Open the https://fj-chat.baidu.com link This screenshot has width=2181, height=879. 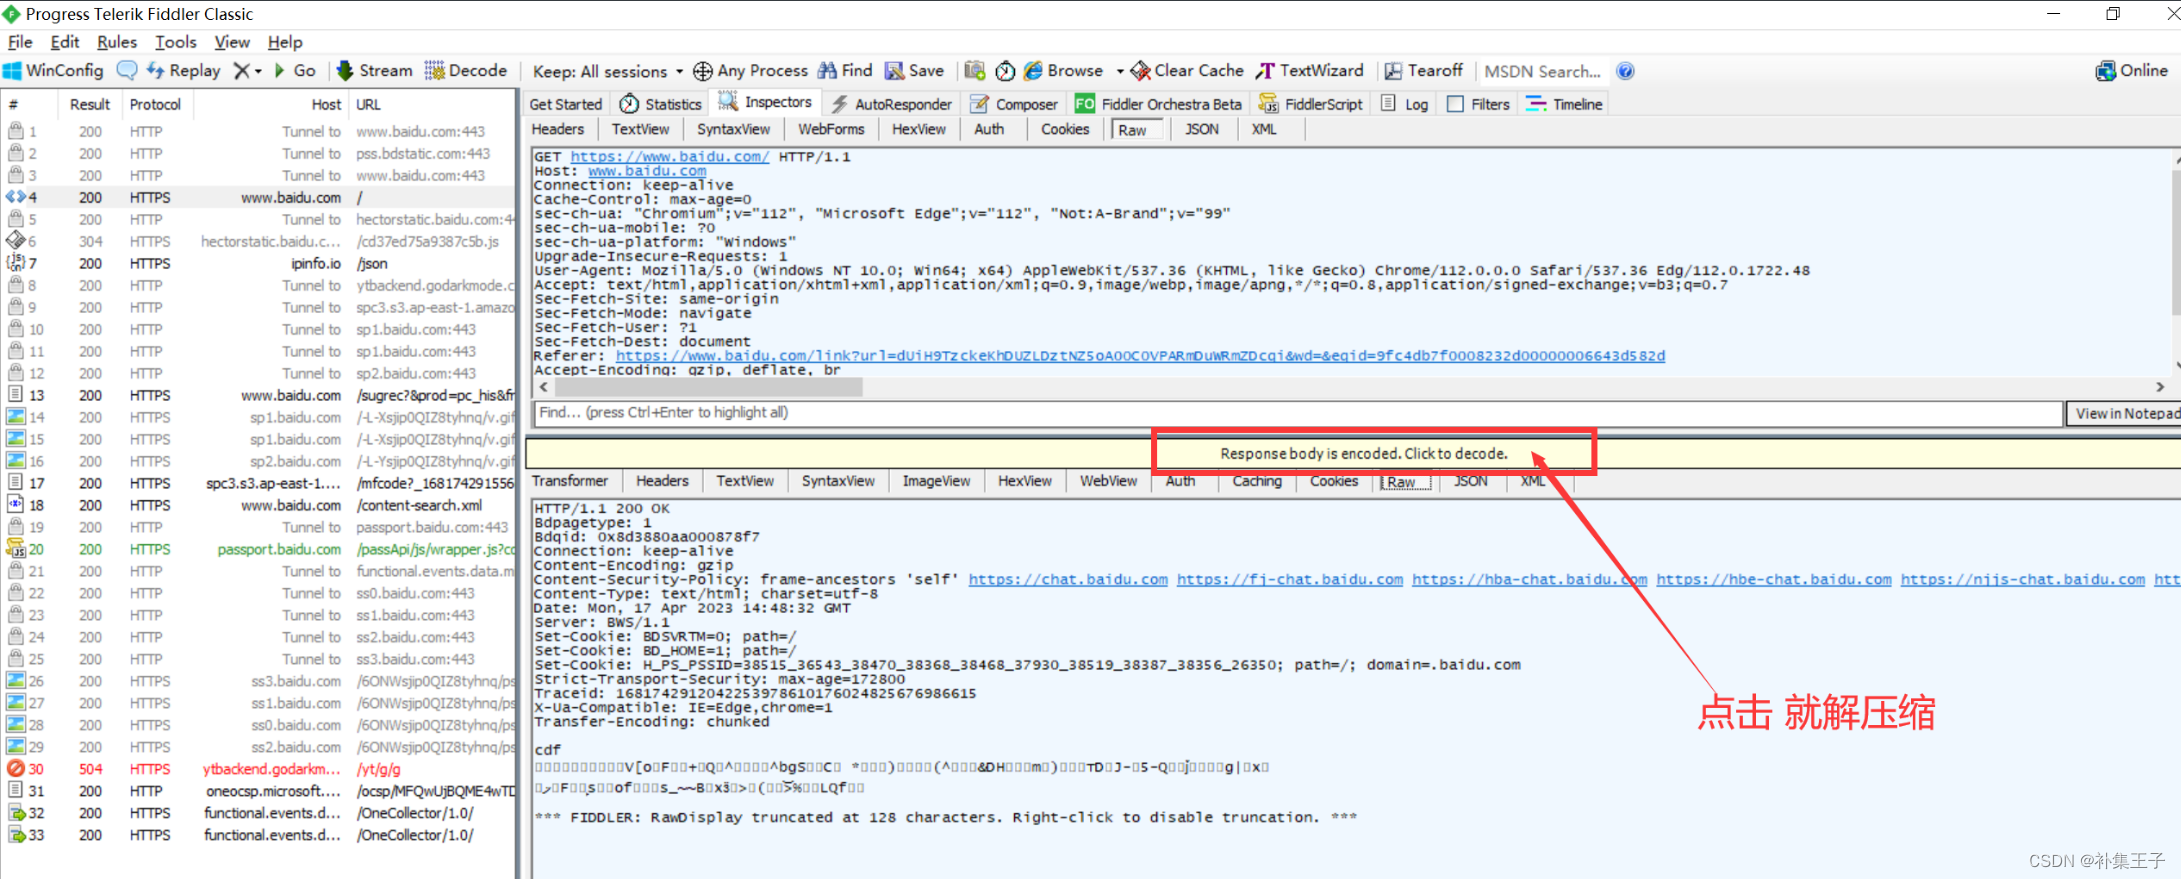click(x=1290, y=580)
